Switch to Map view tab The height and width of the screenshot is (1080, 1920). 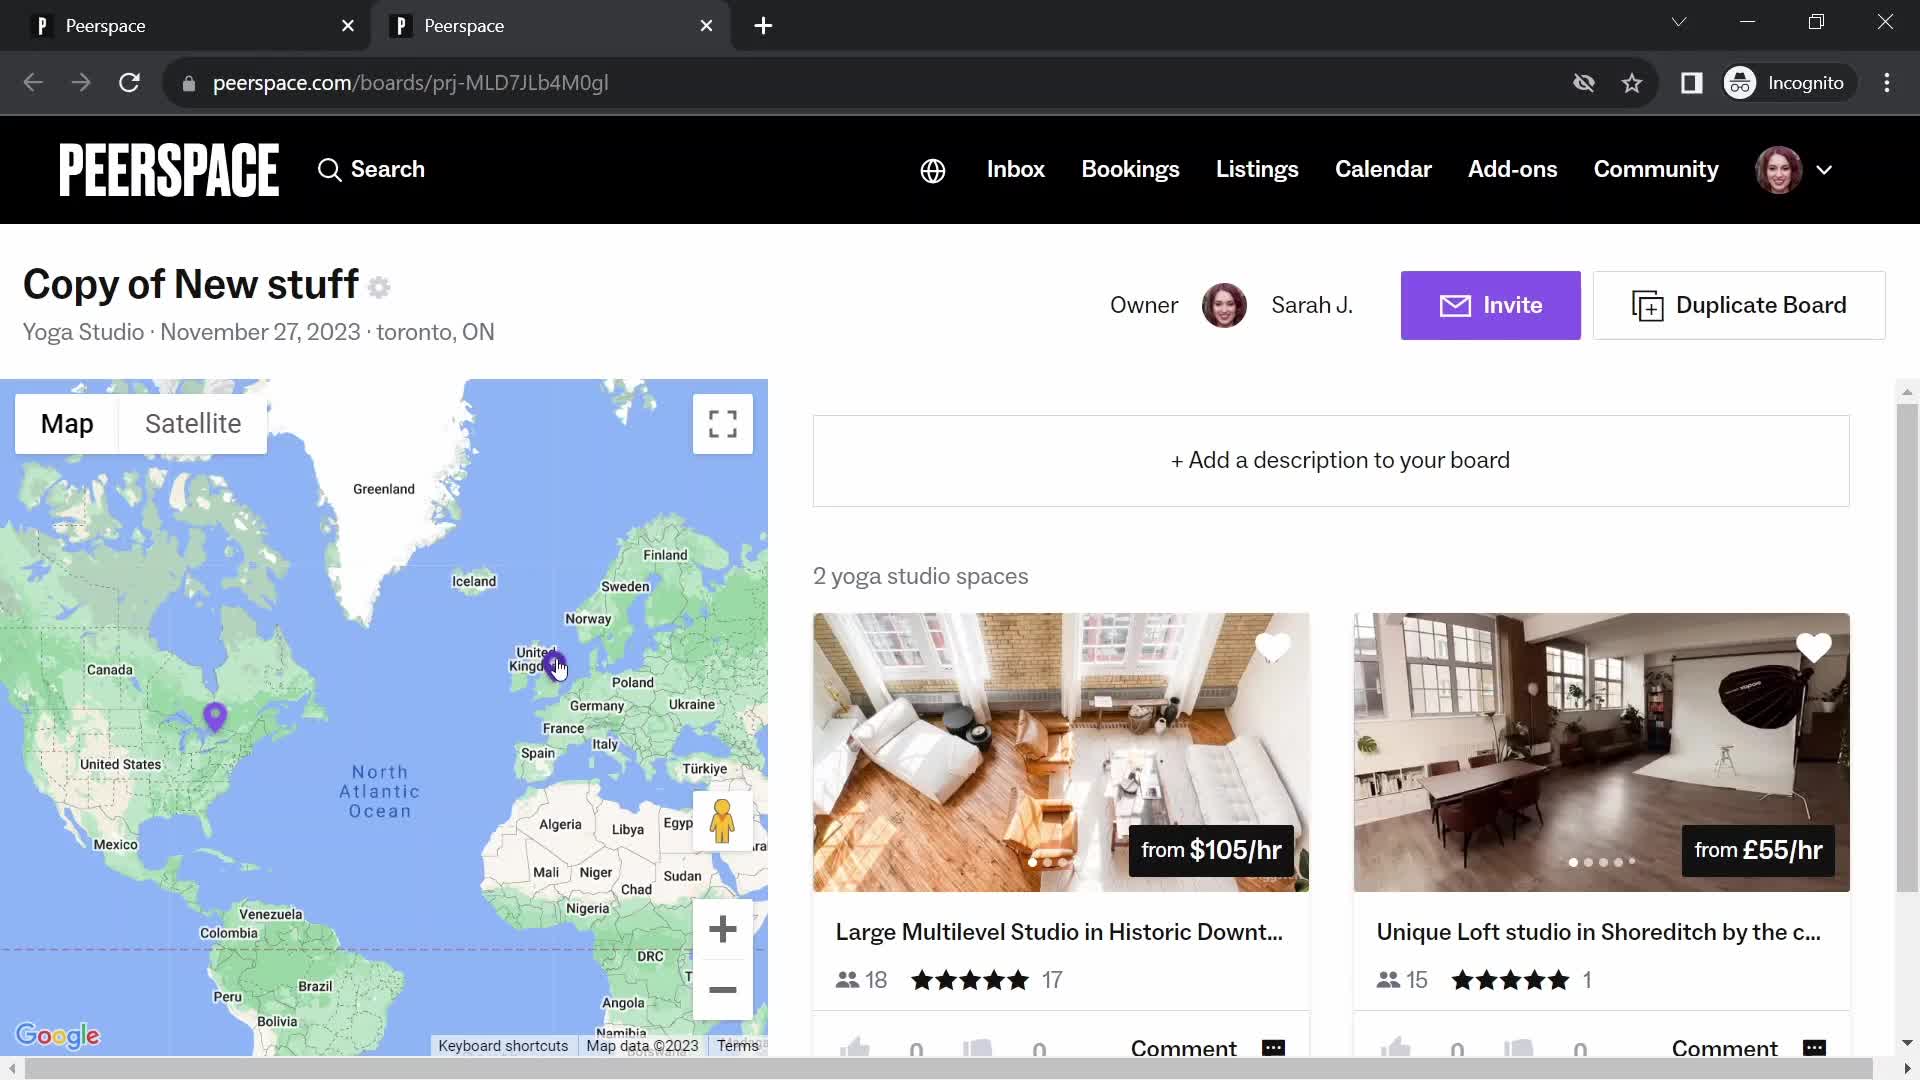click(x=66, y=422)
